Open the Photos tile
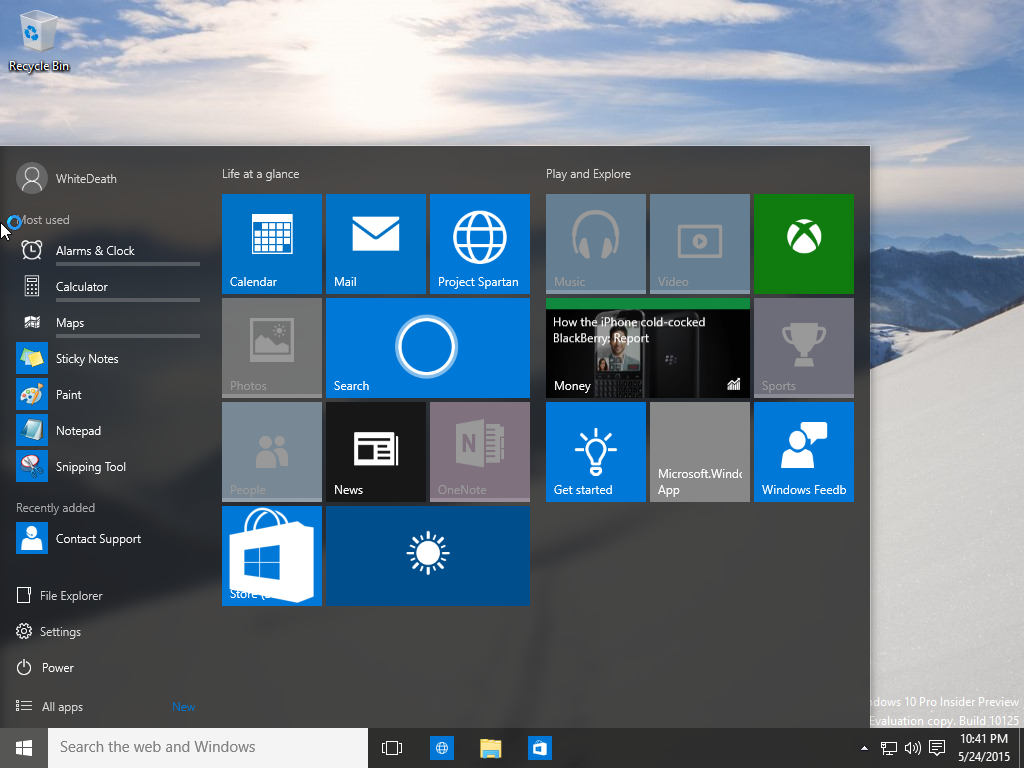This screenshot has width=1024, height=768. point(272,347)
